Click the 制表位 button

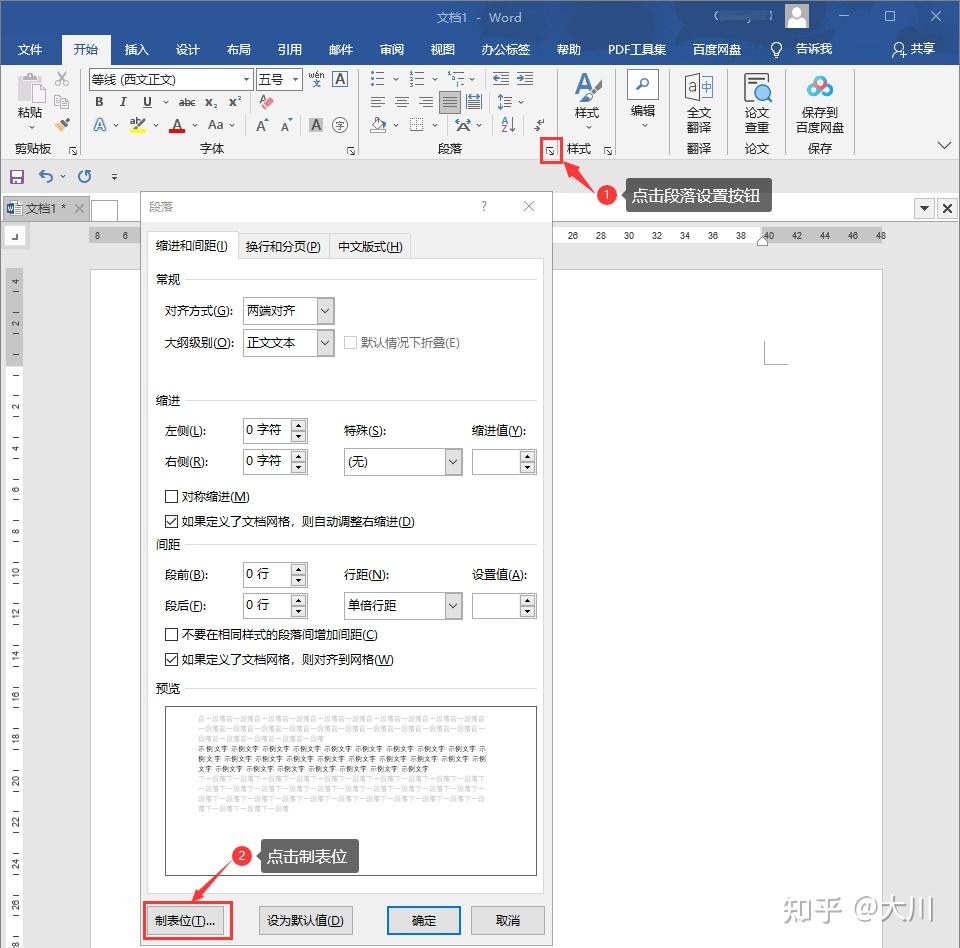186,920
